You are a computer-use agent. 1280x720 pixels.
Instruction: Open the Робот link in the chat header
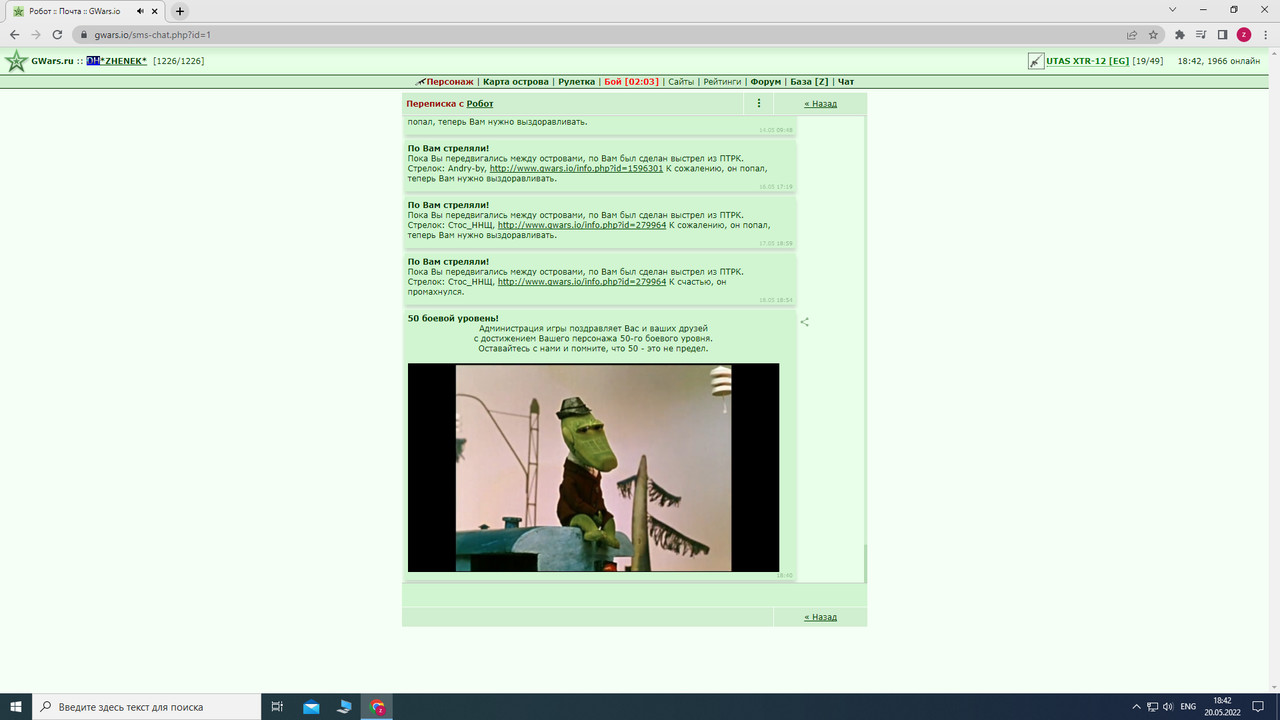480,104
